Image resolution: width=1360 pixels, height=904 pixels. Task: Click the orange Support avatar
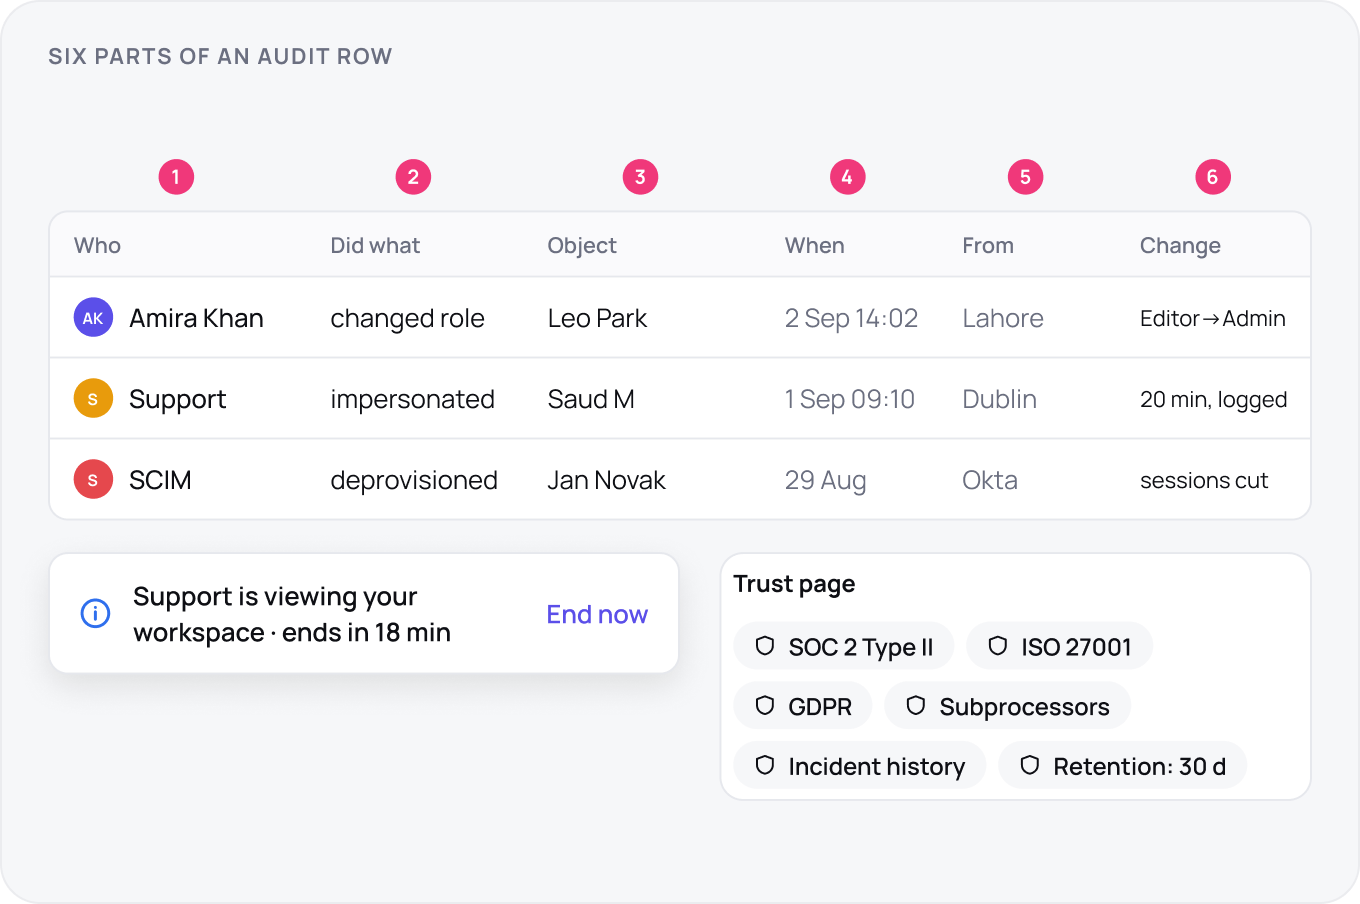tap(93, 399)
